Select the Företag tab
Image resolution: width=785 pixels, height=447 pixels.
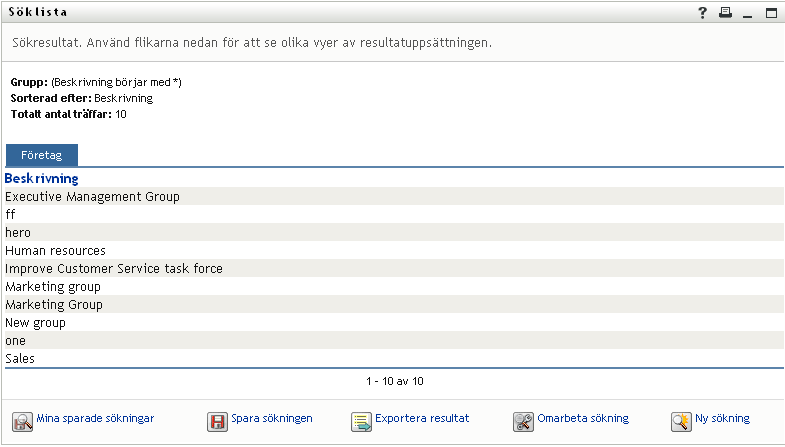(42, 156)
